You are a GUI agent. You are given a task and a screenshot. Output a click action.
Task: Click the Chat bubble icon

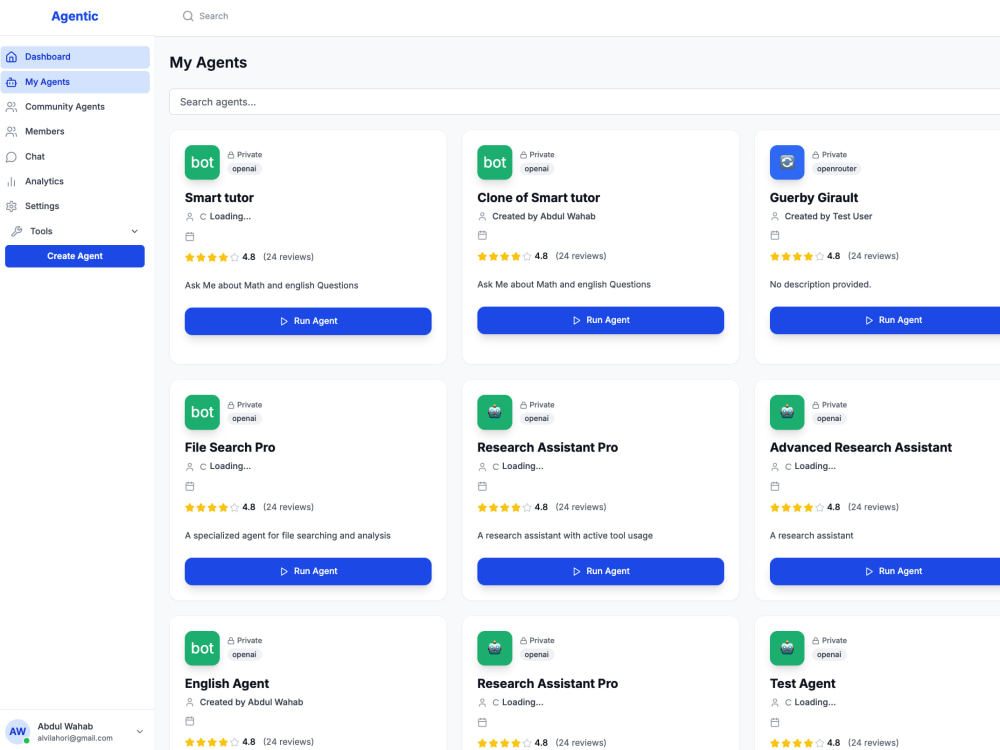(11, 156)
